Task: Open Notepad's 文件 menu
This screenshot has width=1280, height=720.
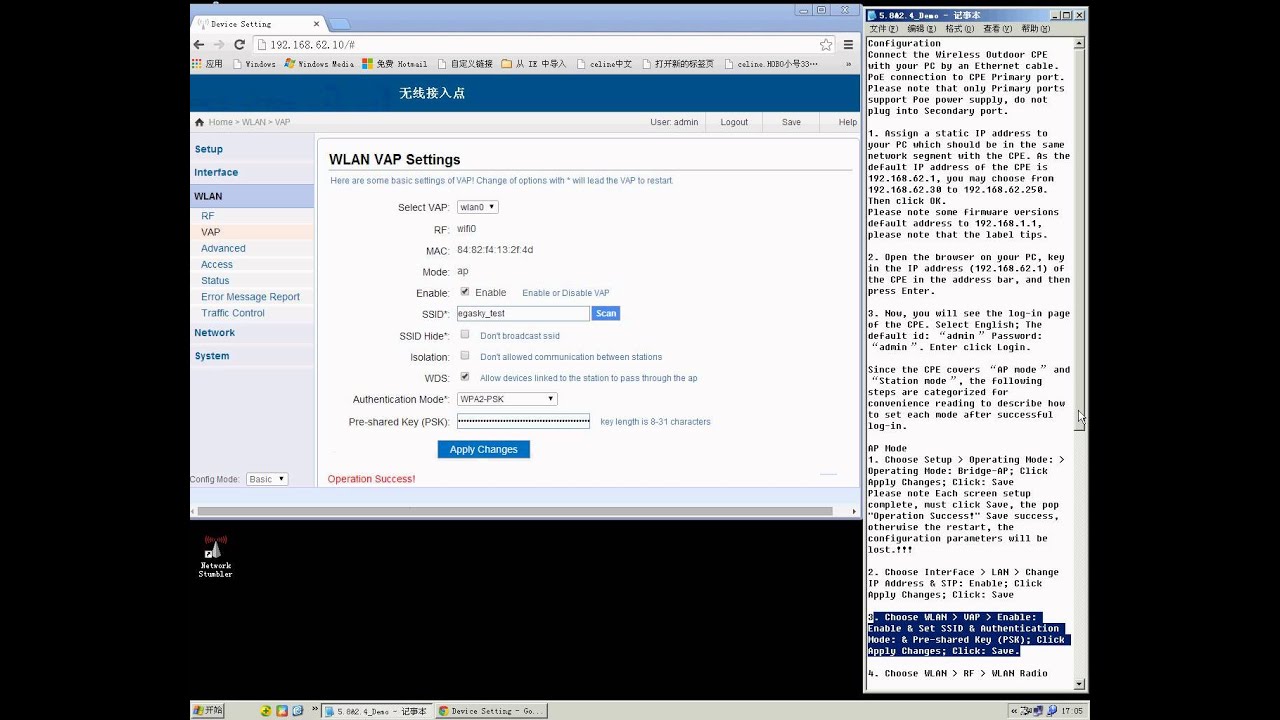Action: pyautogui.click(x=883, y=29)
